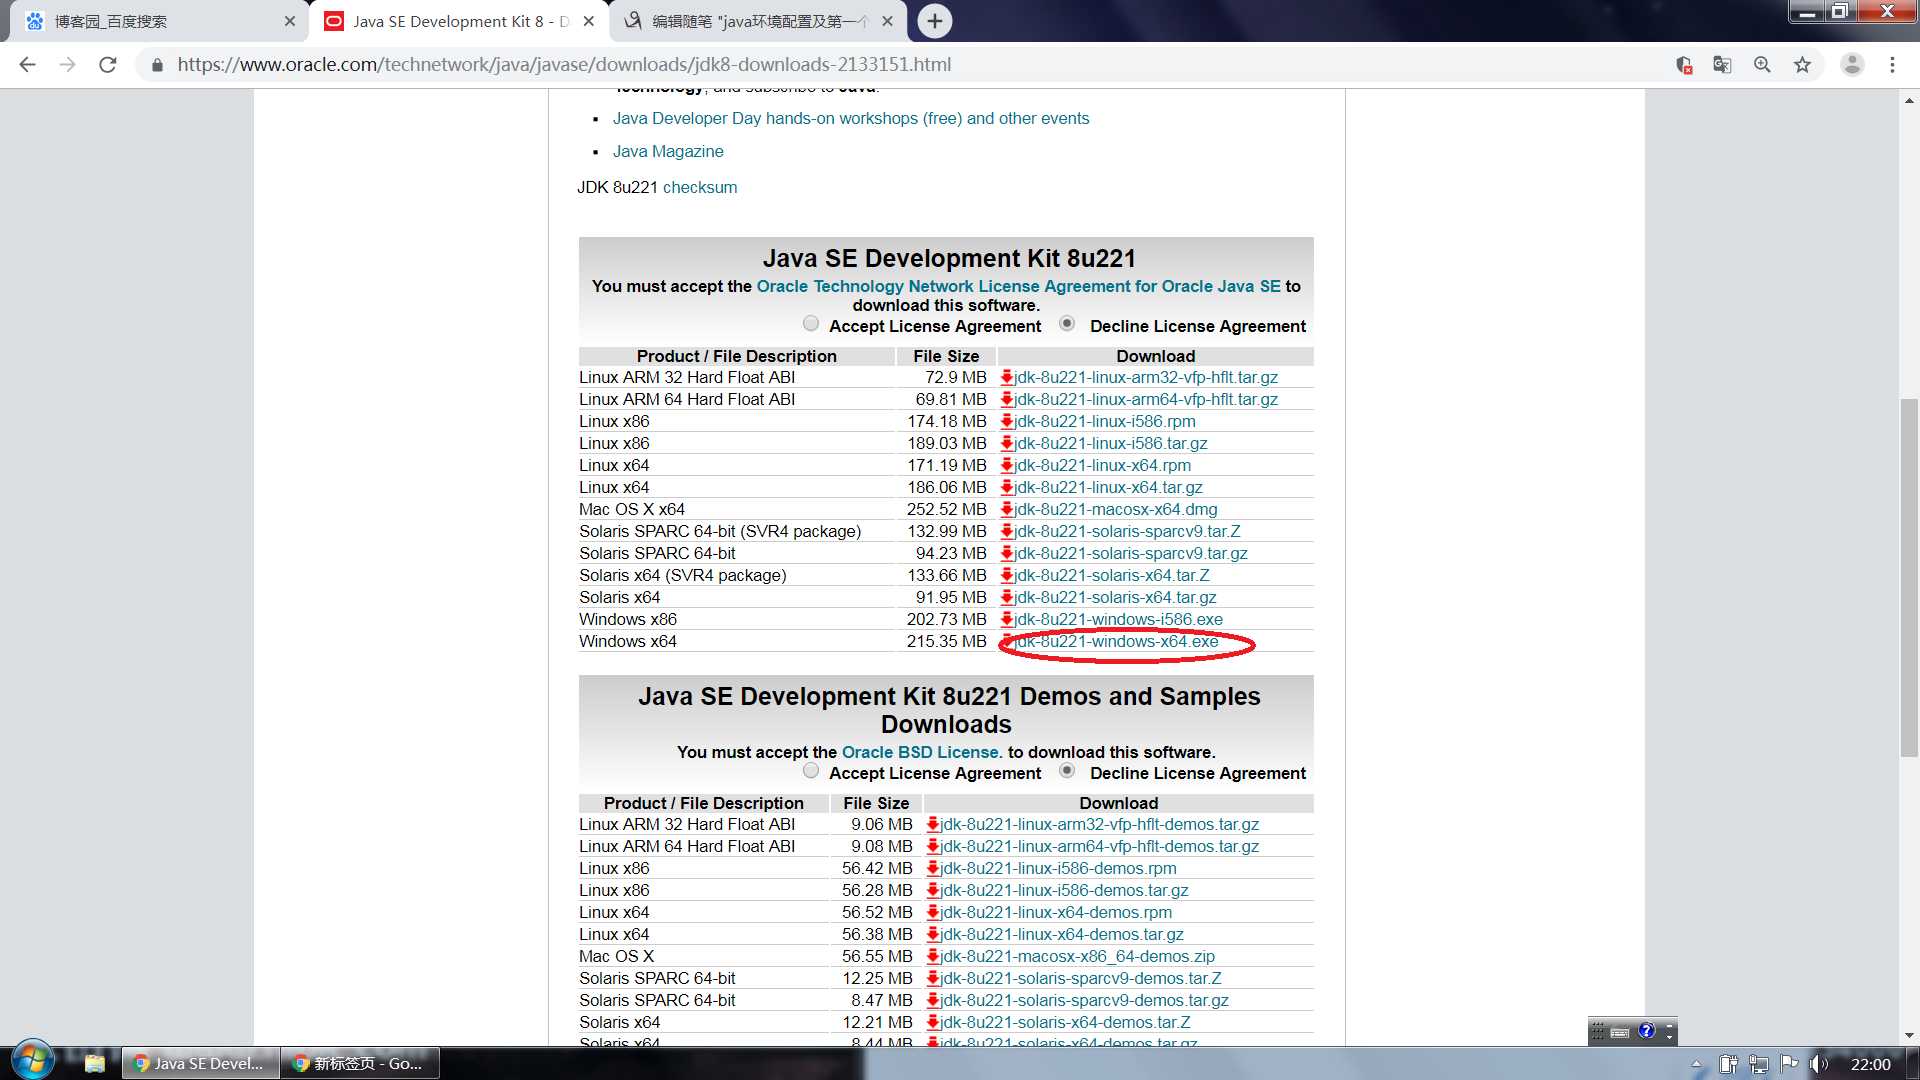This screenshot has width=1920, height=1080.
Task: View site security lock info
Action: [157, 65]
